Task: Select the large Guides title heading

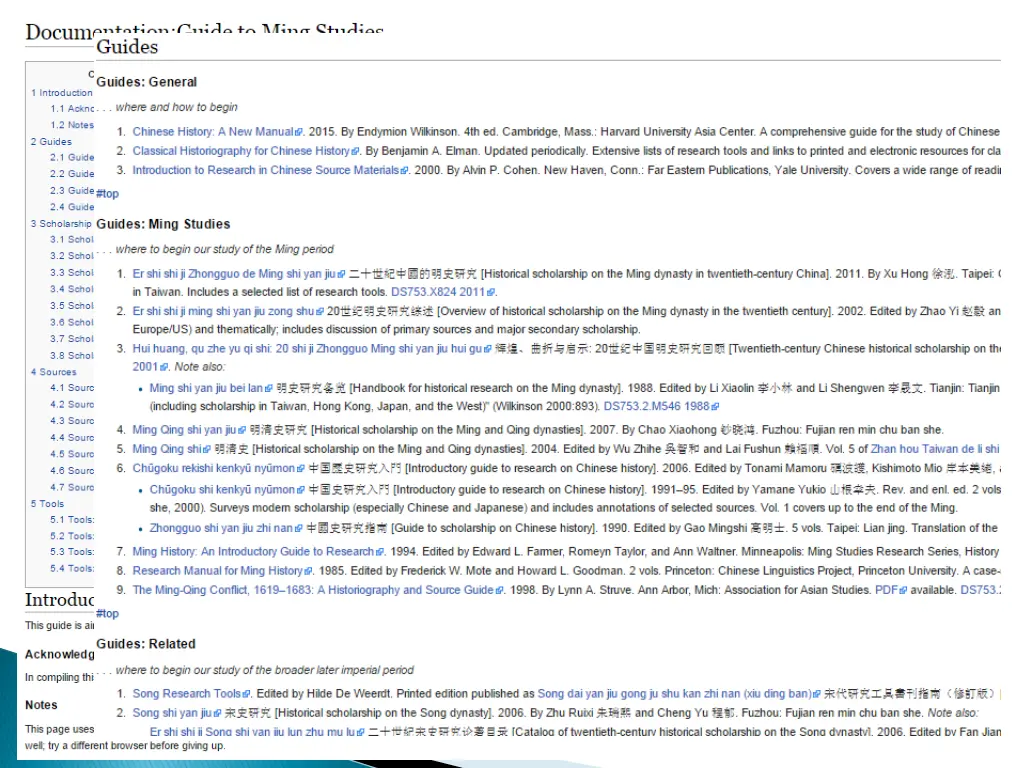Action: coord(127,46)
